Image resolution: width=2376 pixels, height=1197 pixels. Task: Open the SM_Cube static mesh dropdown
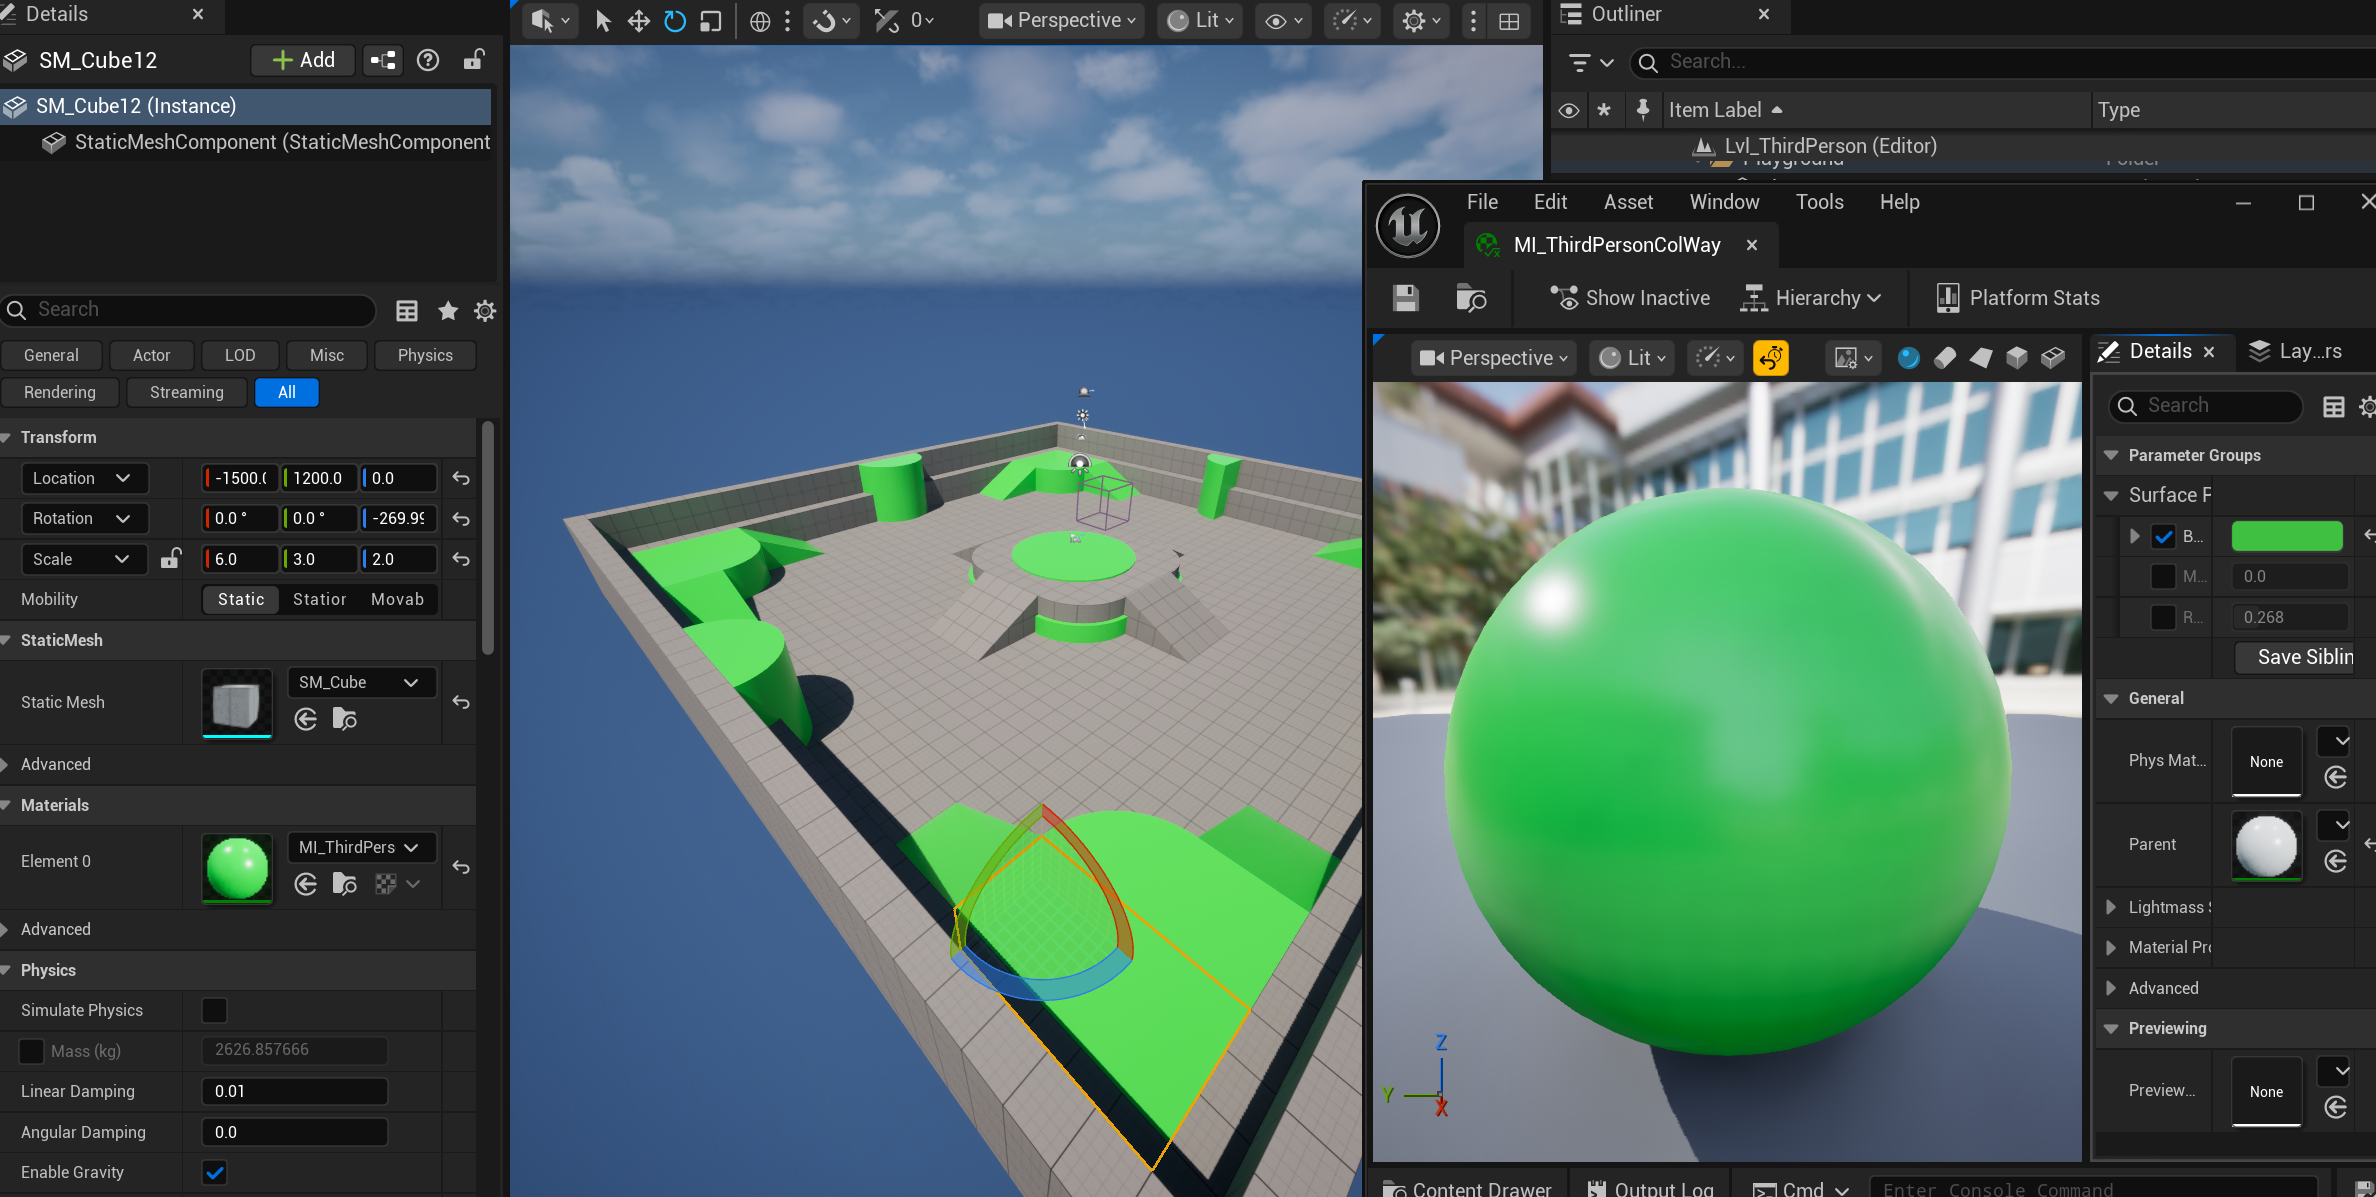click(x=362, y=682)
